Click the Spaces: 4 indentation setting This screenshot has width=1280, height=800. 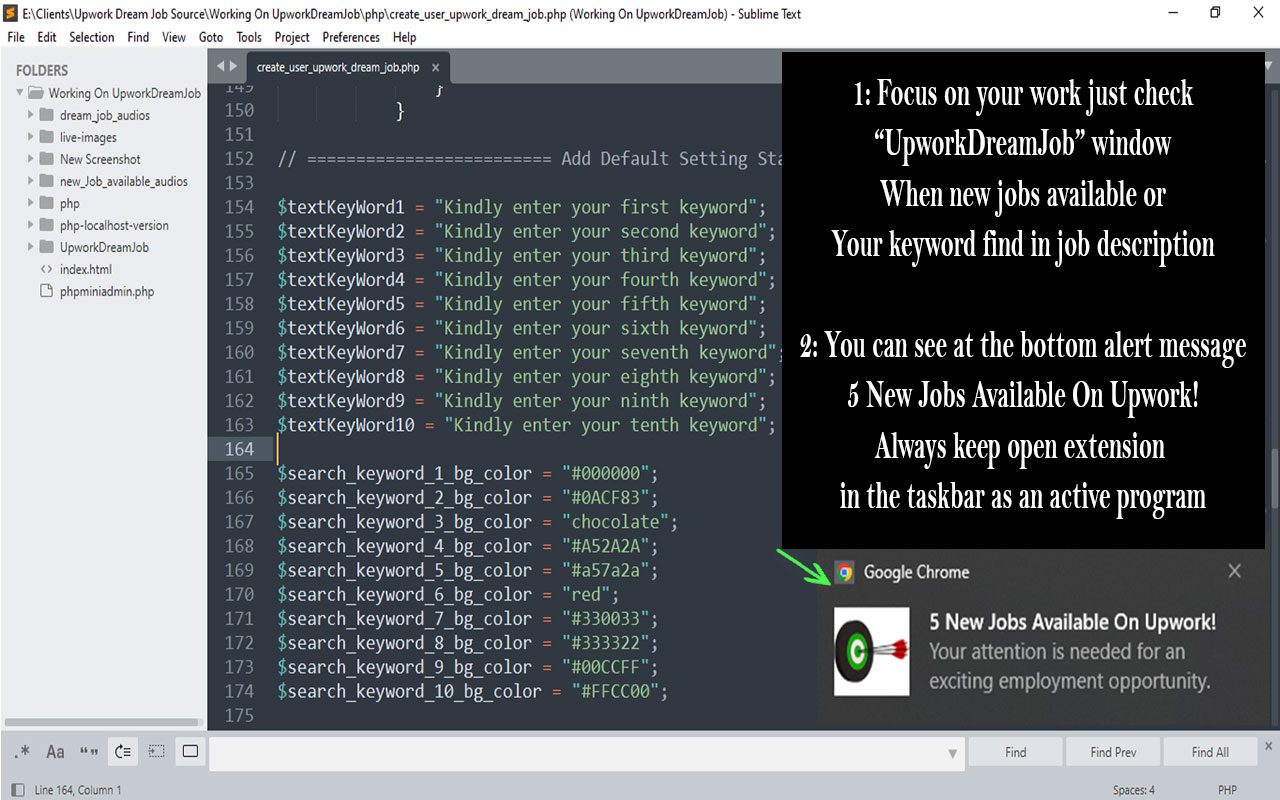point(1134,790)
